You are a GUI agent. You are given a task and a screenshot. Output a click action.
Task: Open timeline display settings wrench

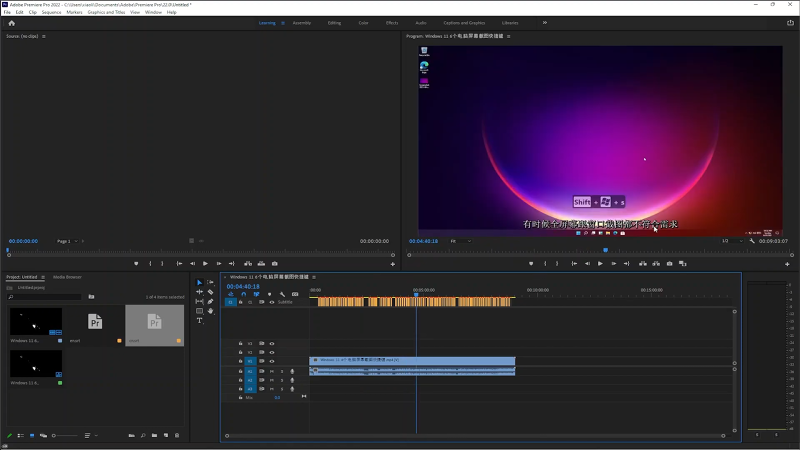283,294
